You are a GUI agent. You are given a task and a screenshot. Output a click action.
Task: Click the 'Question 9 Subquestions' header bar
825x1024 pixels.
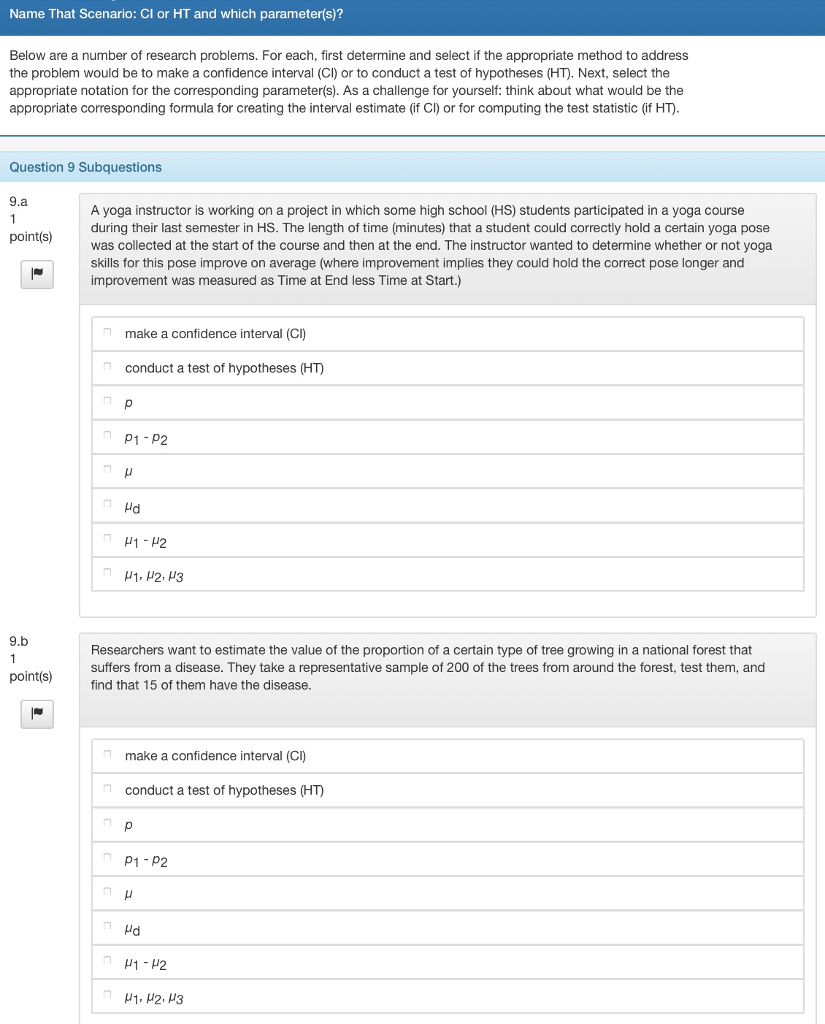pos(412,167)
